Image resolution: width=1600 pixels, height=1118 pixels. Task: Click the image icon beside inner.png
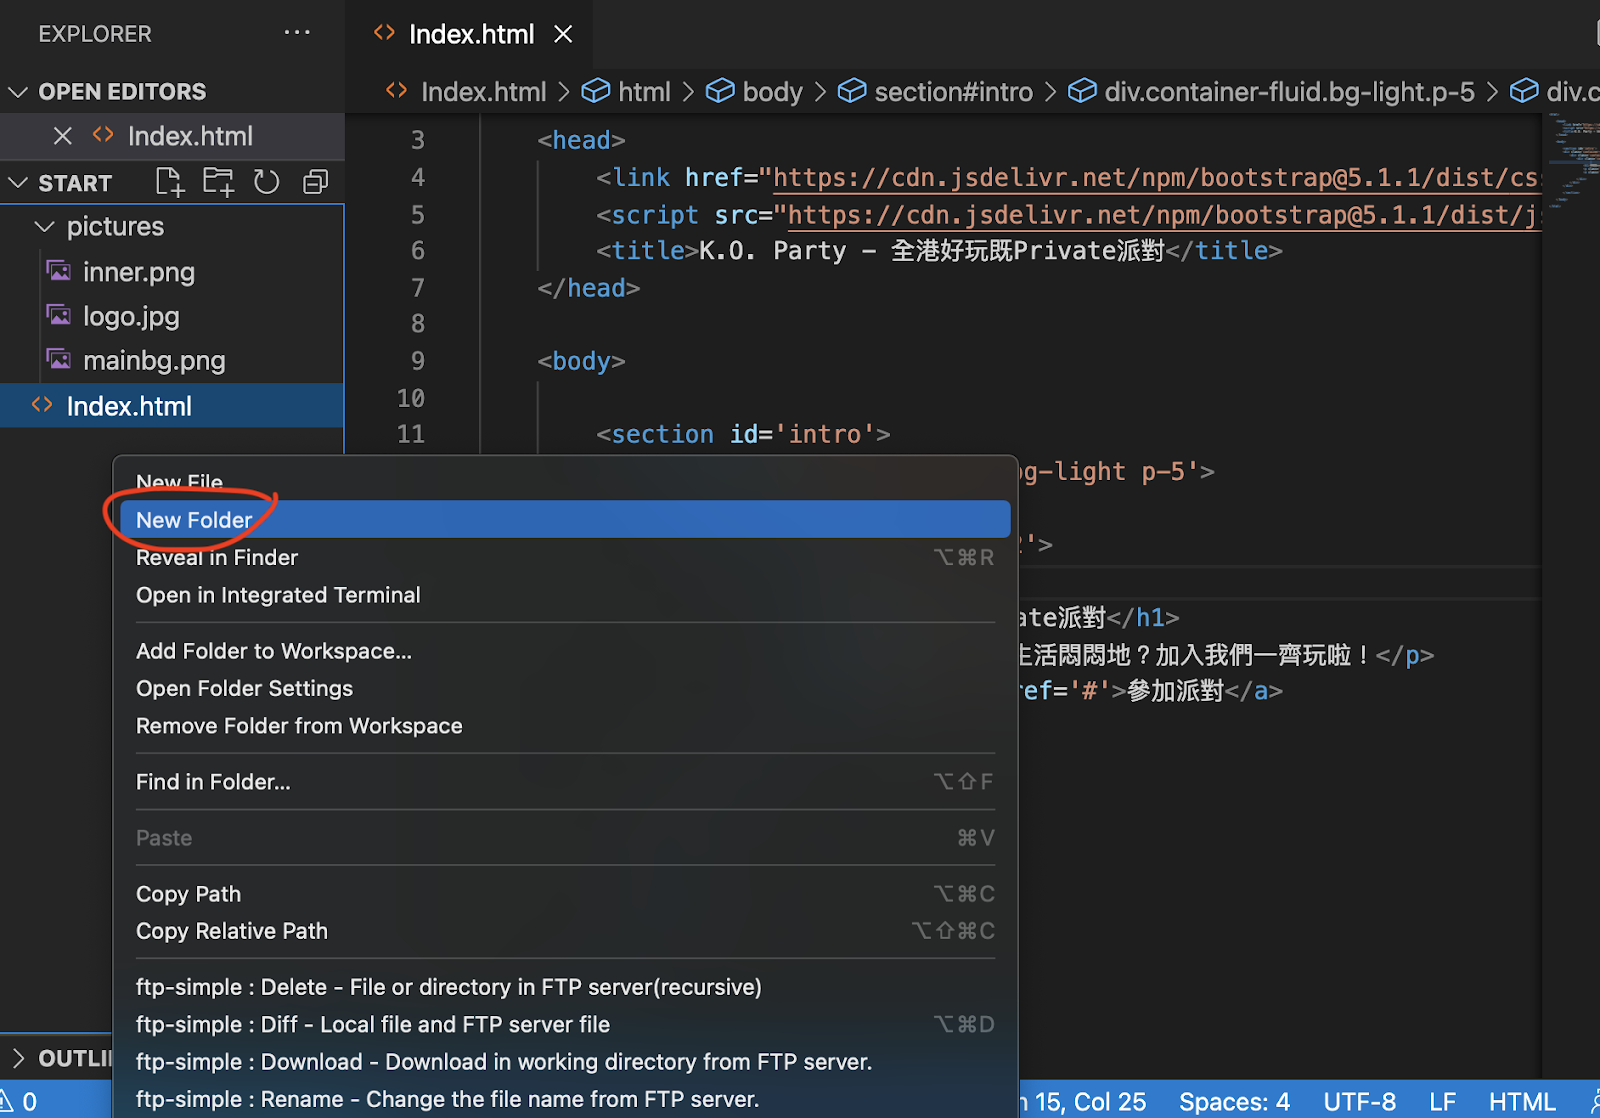click(59, 270)
